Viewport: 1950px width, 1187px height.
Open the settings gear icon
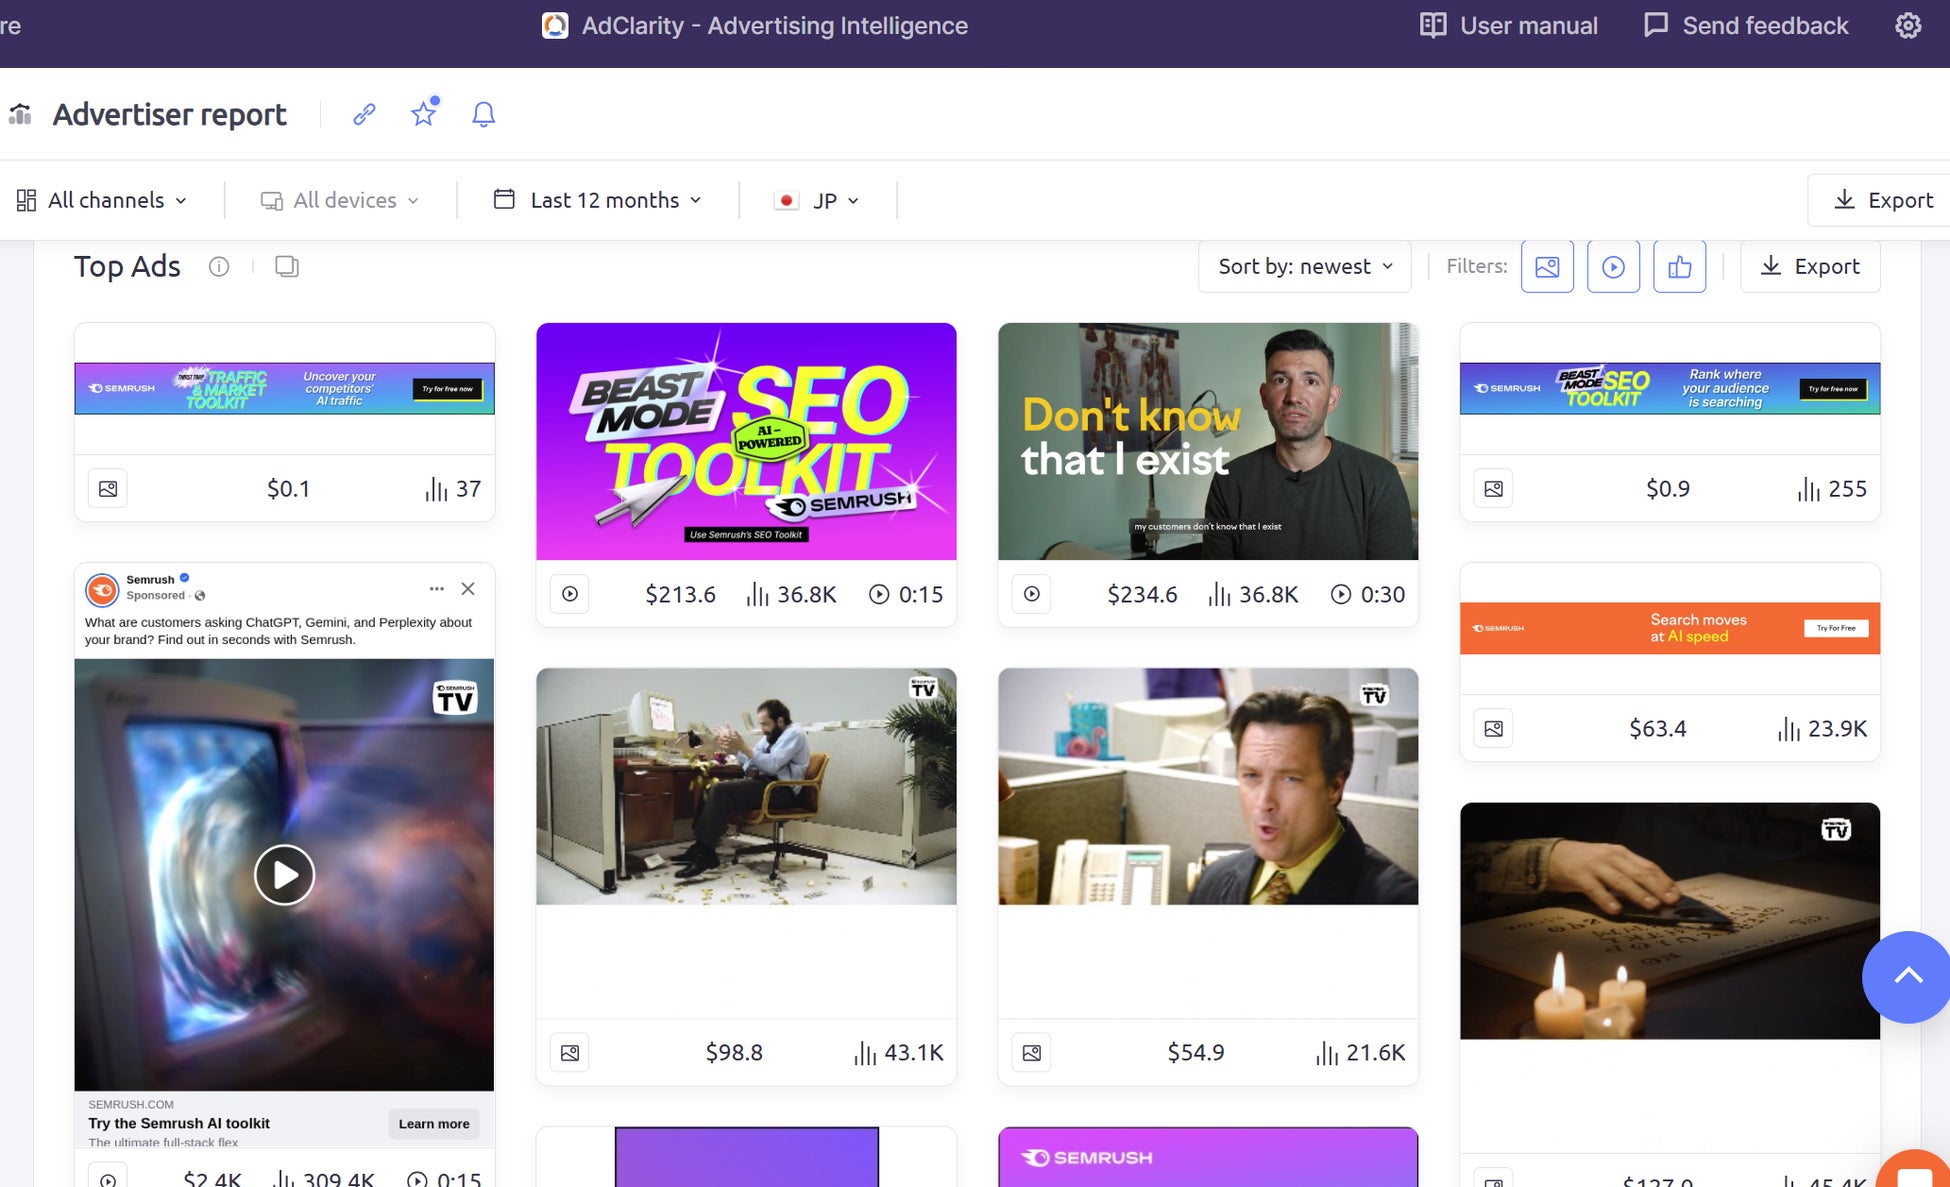[1908, 26]
